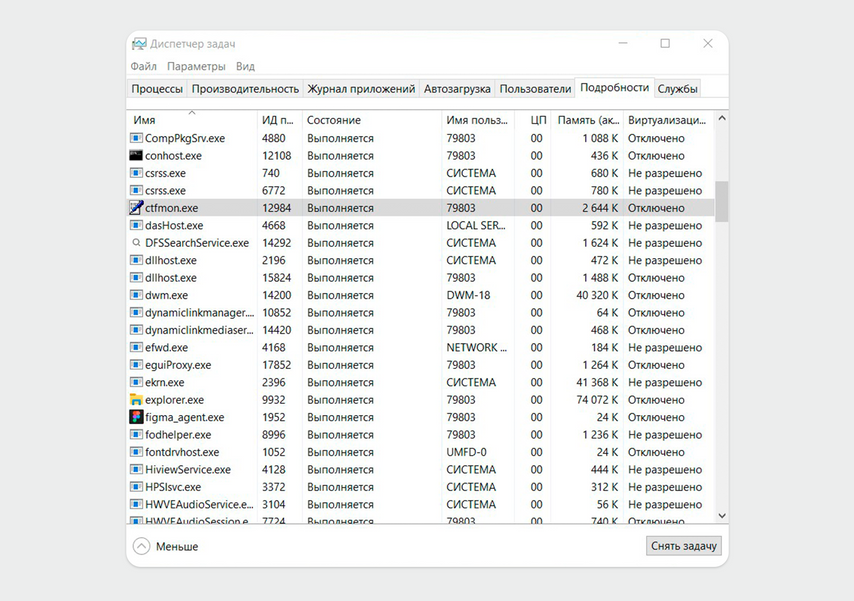The image size is (854, 601).
Task: Click the conhost.exe process name
Action: click(x=173, y=155)
